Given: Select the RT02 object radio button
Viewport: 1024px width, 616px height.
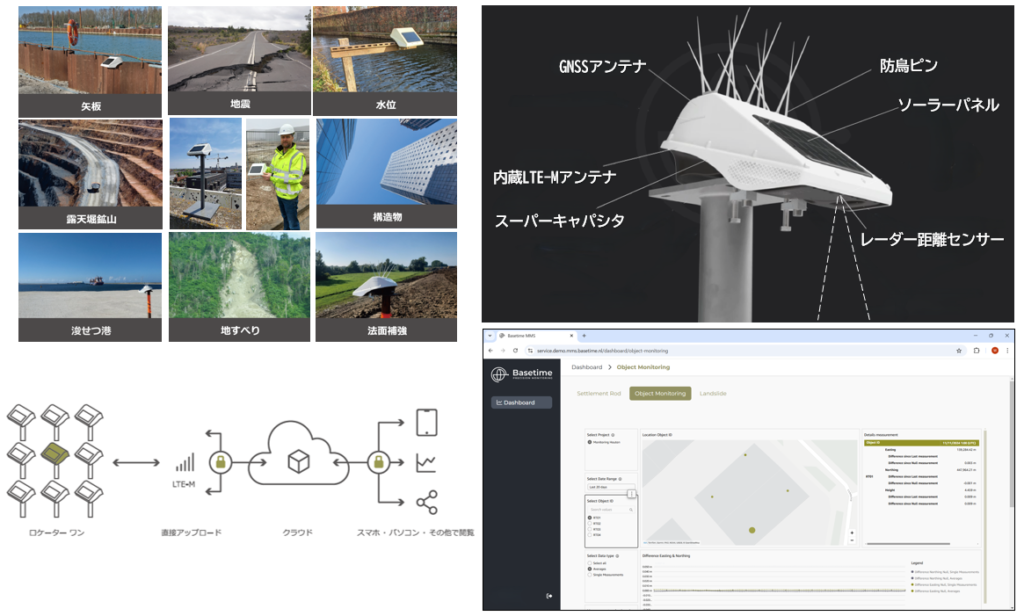Looking at the screenshot, I should (x=591, y=523).
